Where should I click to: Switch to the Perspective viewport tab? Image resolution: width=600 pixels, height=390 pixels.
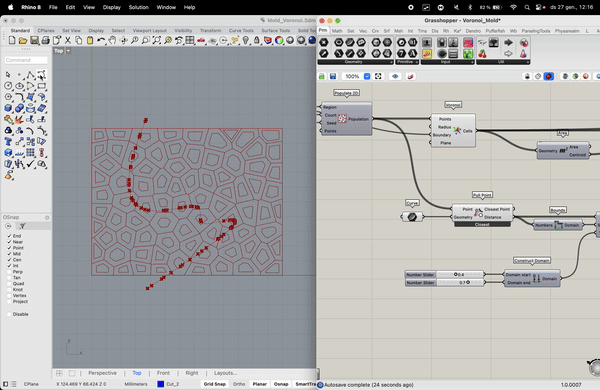102,373
